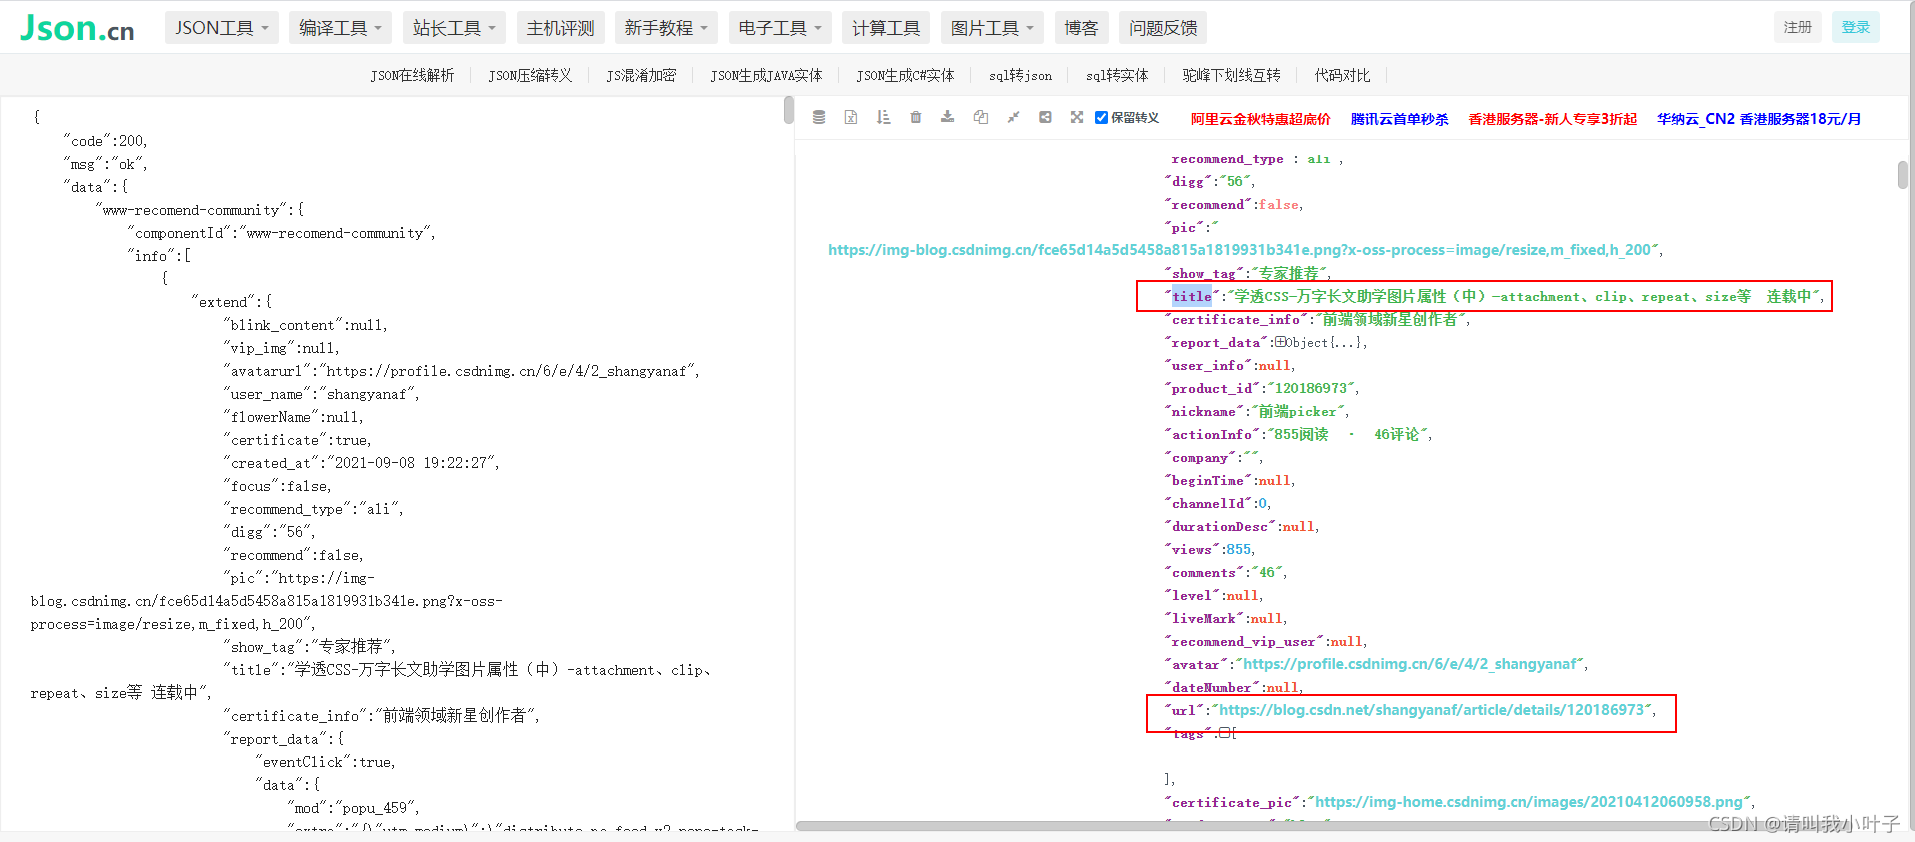The height and width of the screenshot is (842, 1915).
Task: Open the 阿里云金秋特惠超底价 ad link
Action: 1260,118
